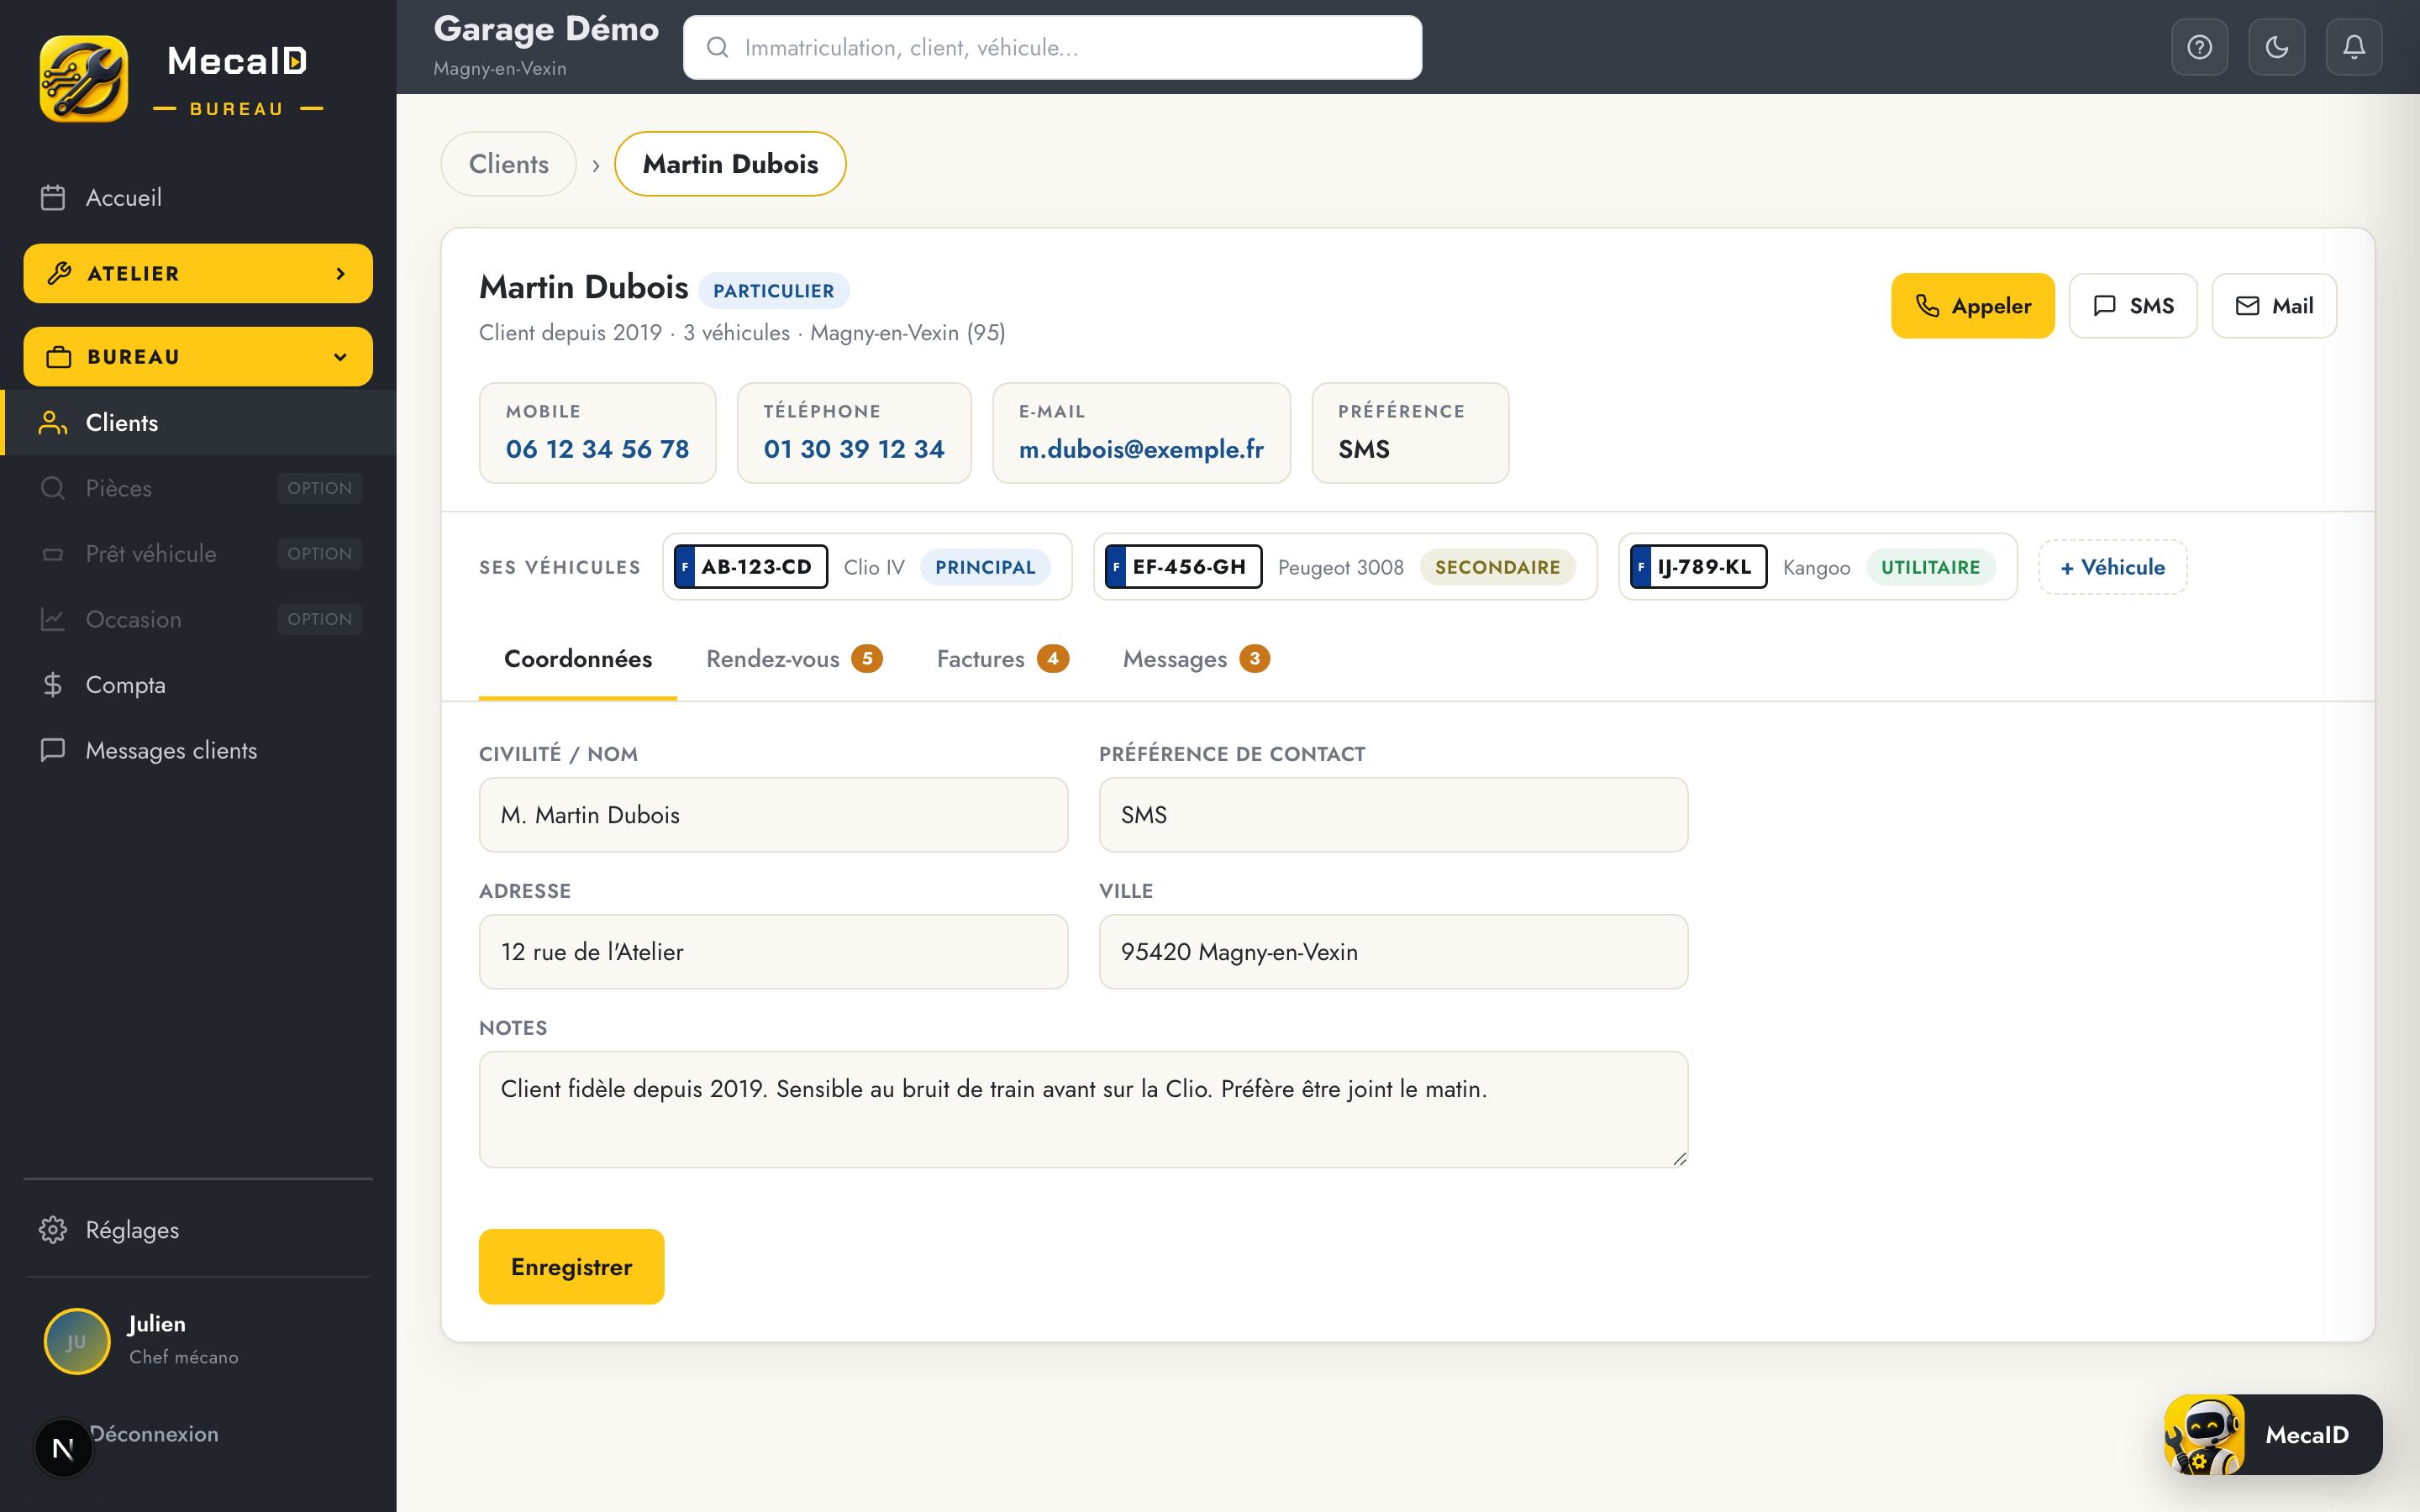
Task: Click the Compta dollar icon
Action: click(53, 685)
